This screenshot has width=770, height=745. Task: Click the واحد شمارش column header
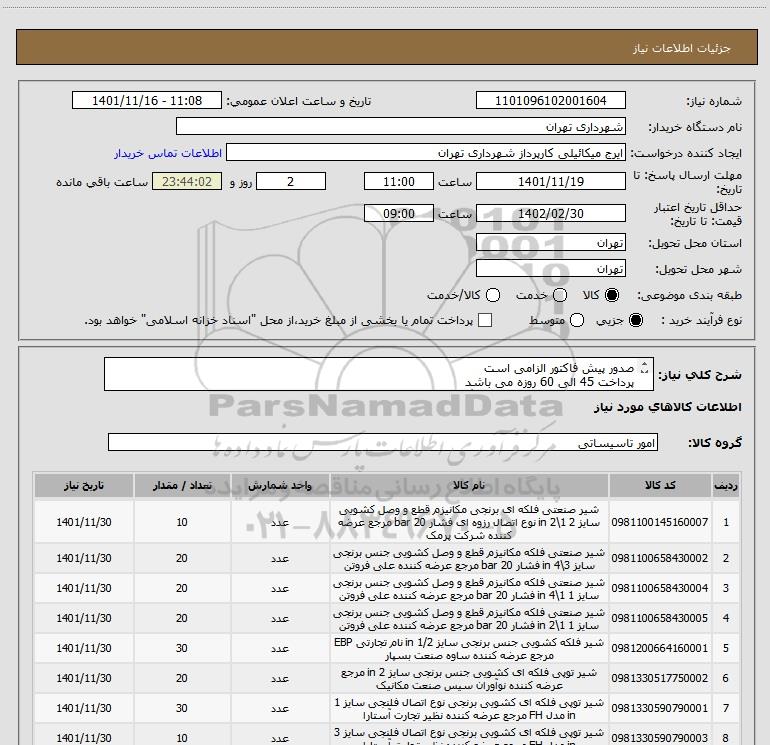(x=280, y=486)
